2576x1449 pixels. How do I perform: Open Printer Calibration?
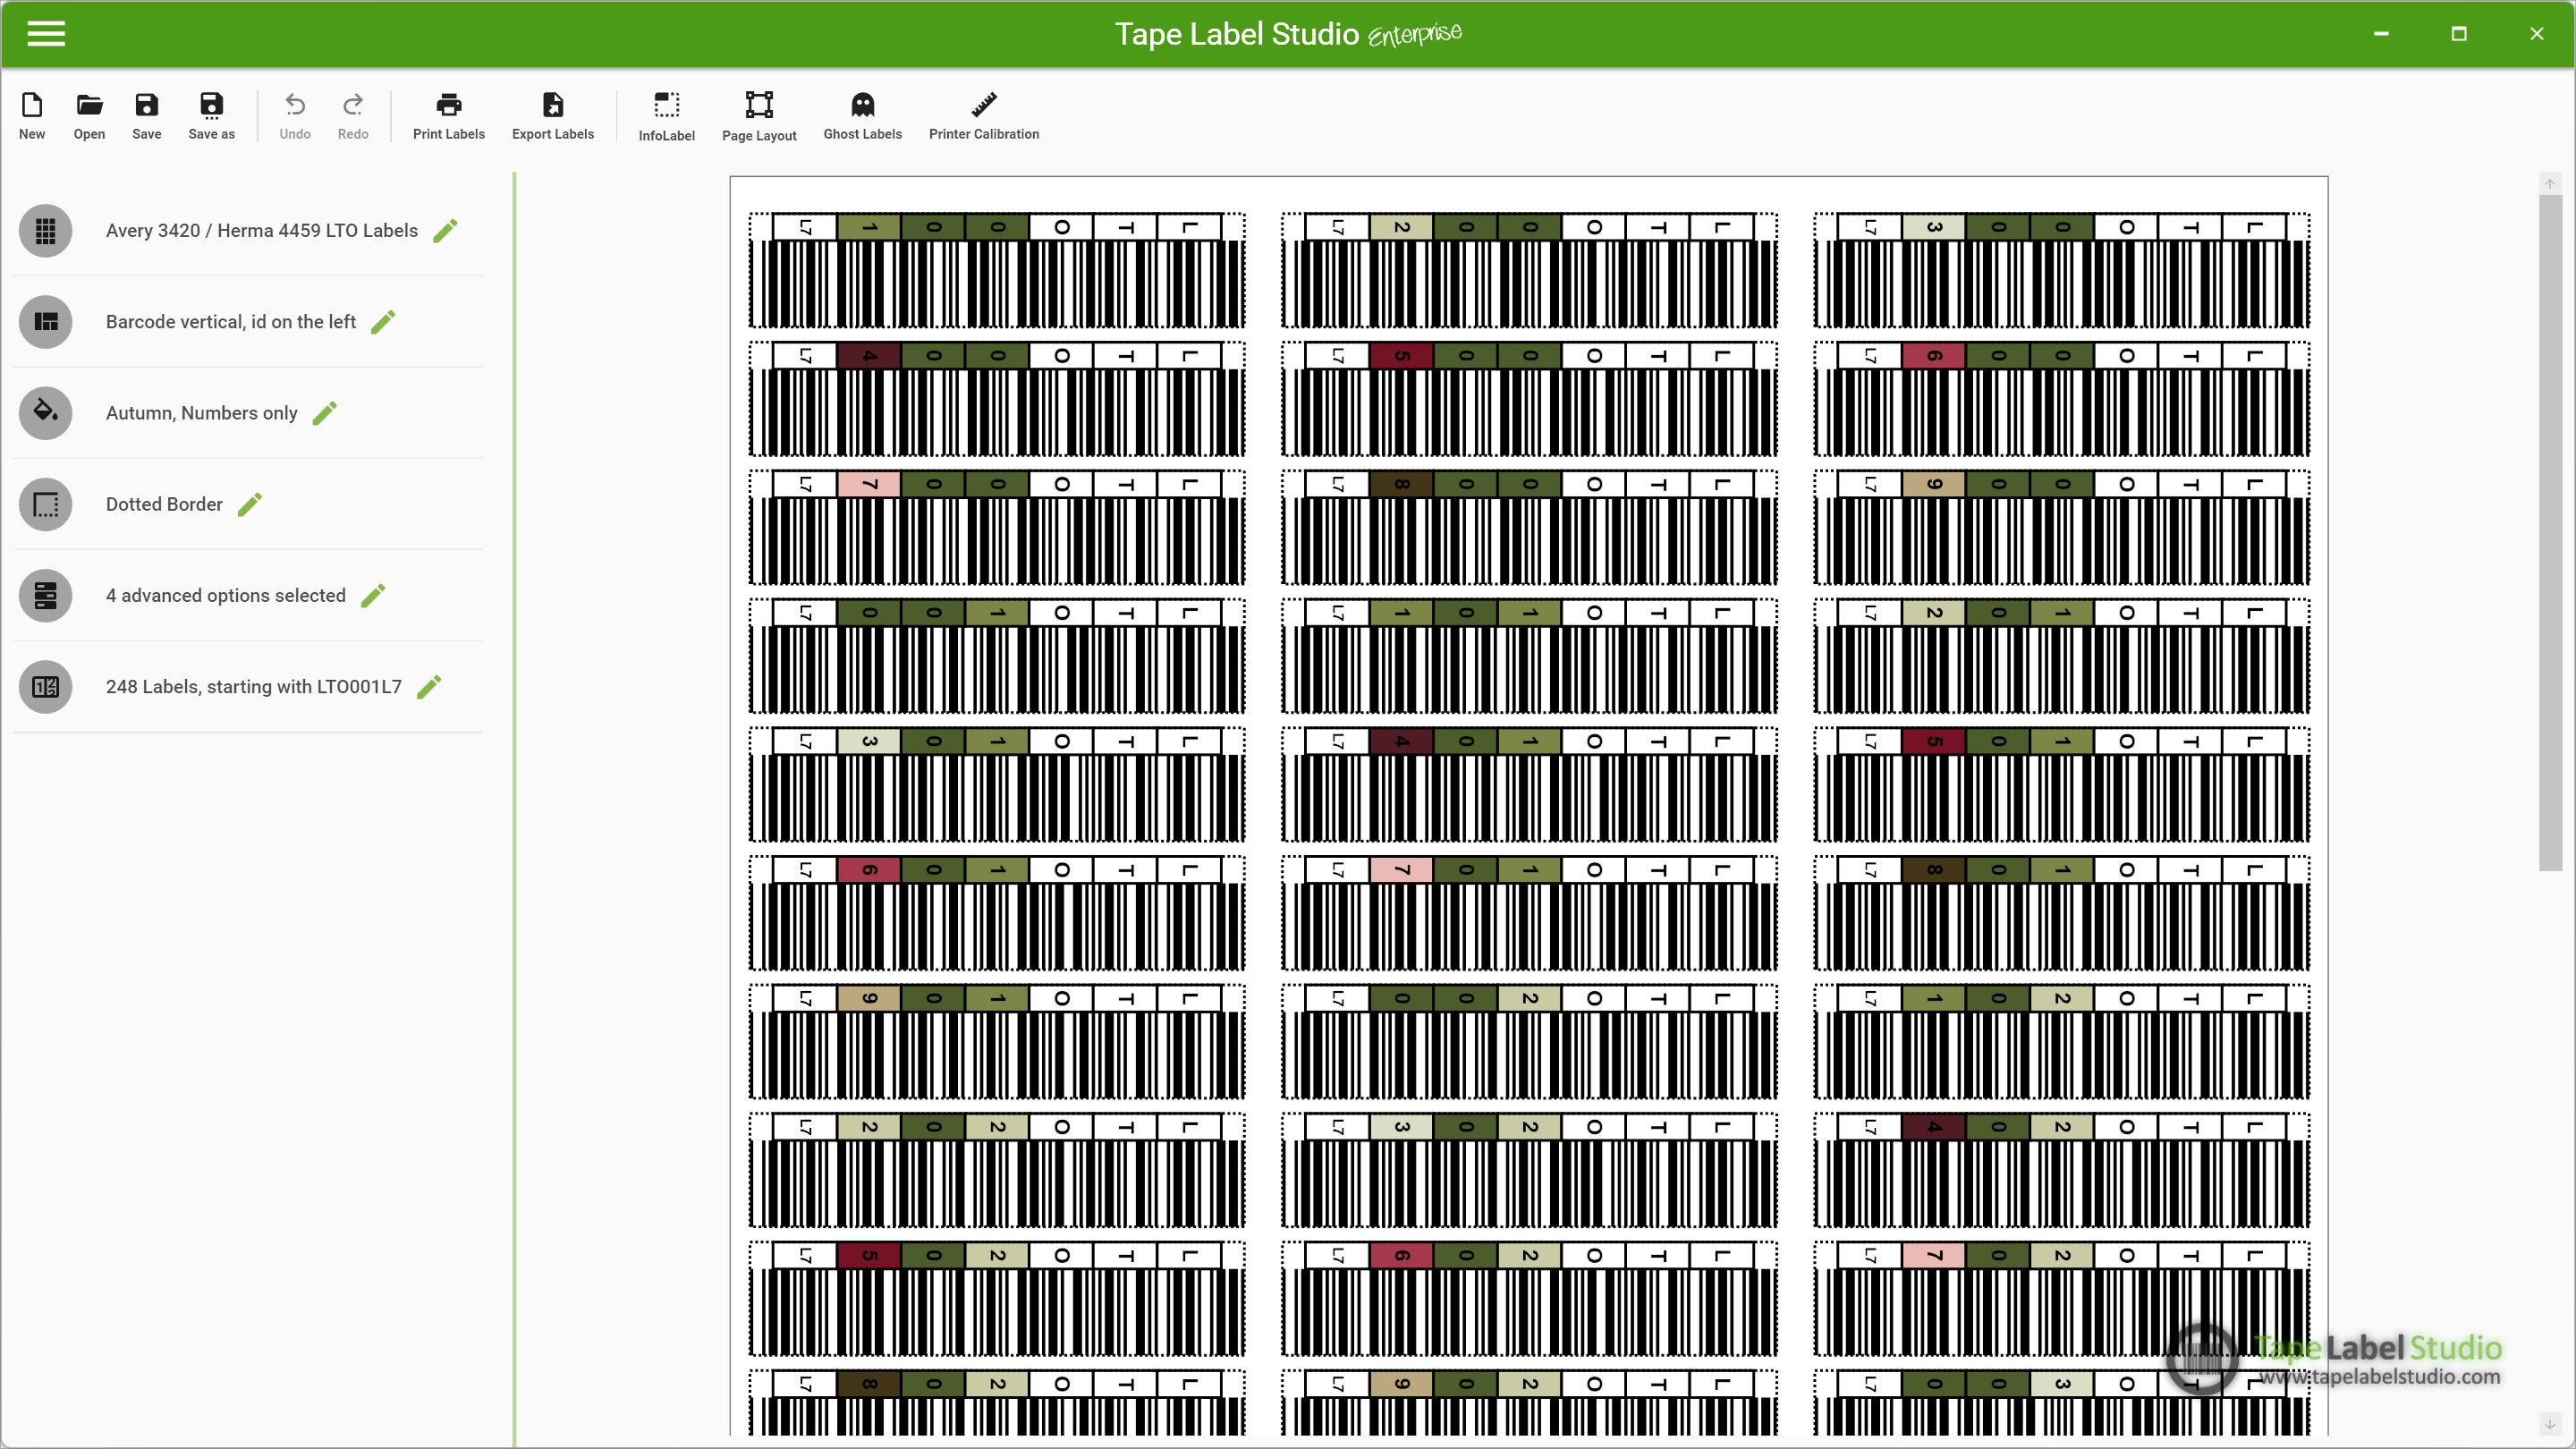click(x=984, y=115)
